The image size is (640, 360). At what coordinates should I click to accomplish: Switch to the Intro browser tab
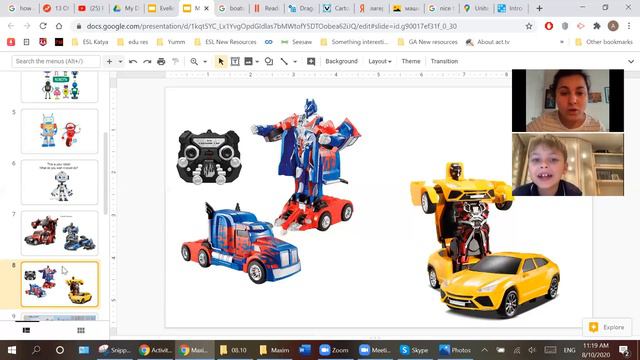pyautogui.click(x=510, y=8)
